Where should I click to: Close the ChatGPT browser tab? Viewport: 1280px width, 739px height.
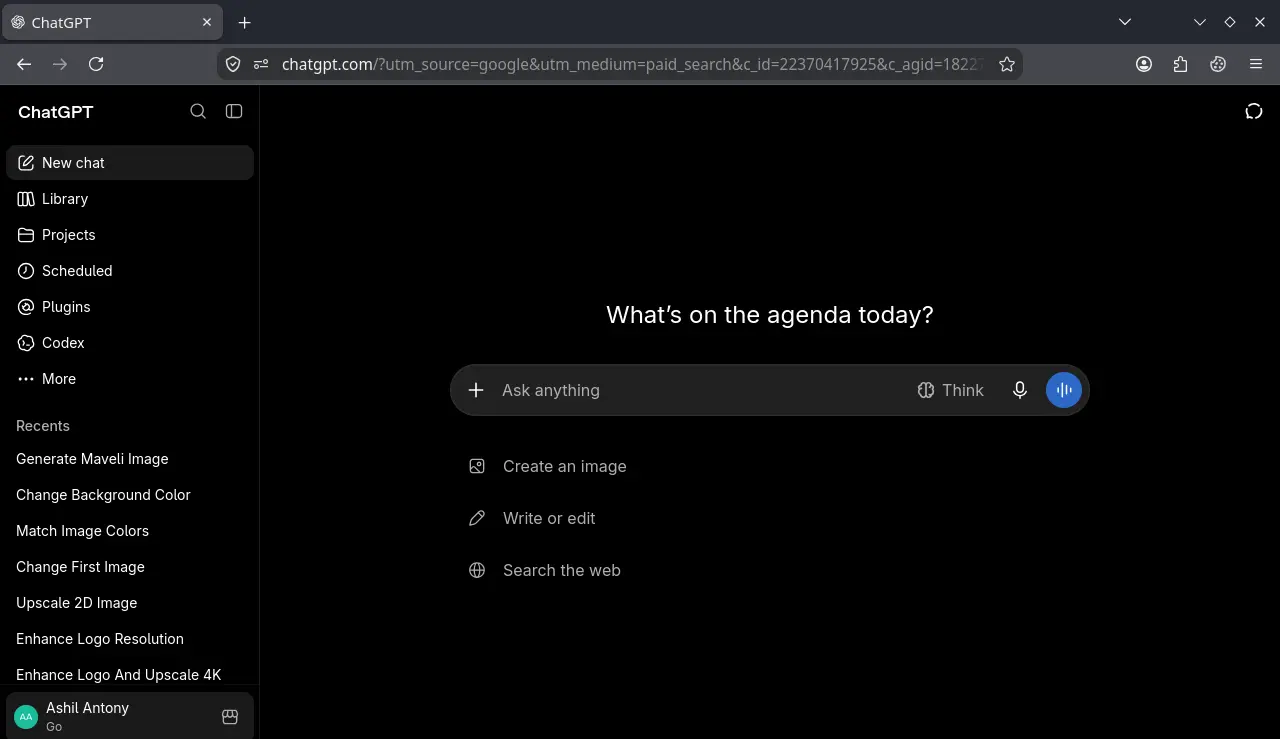coord(207,22)
